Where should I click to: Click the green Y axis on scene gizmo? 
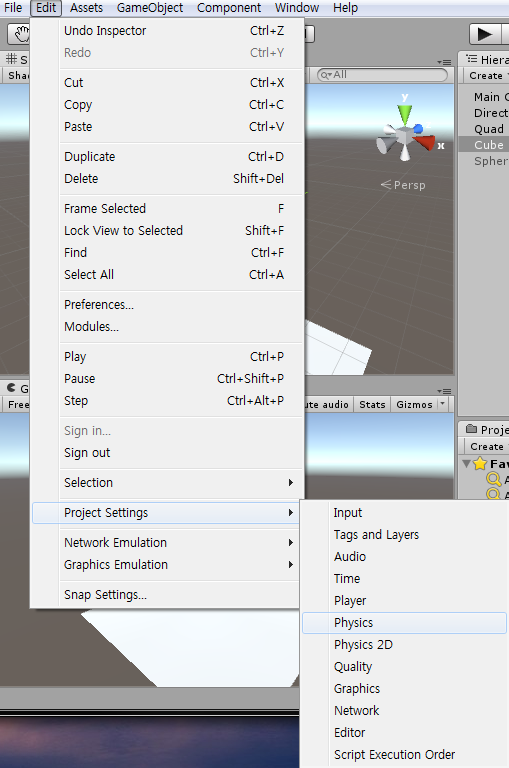[x=405, y=112]
